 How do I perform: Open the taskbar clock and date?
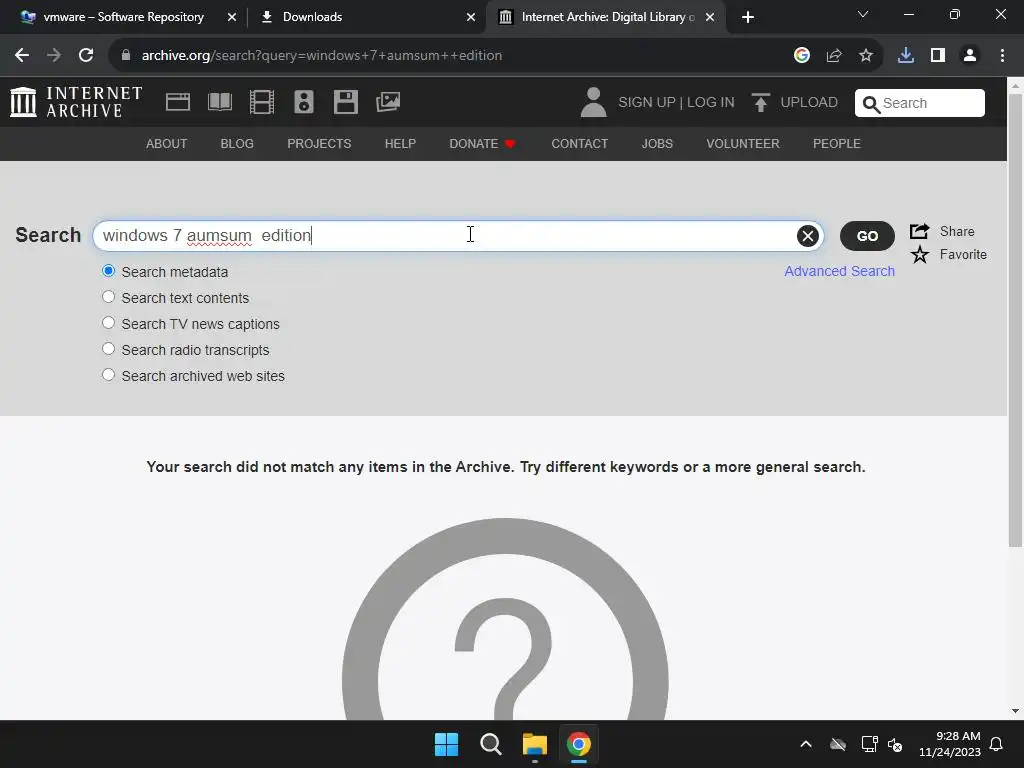click(950, 744)
